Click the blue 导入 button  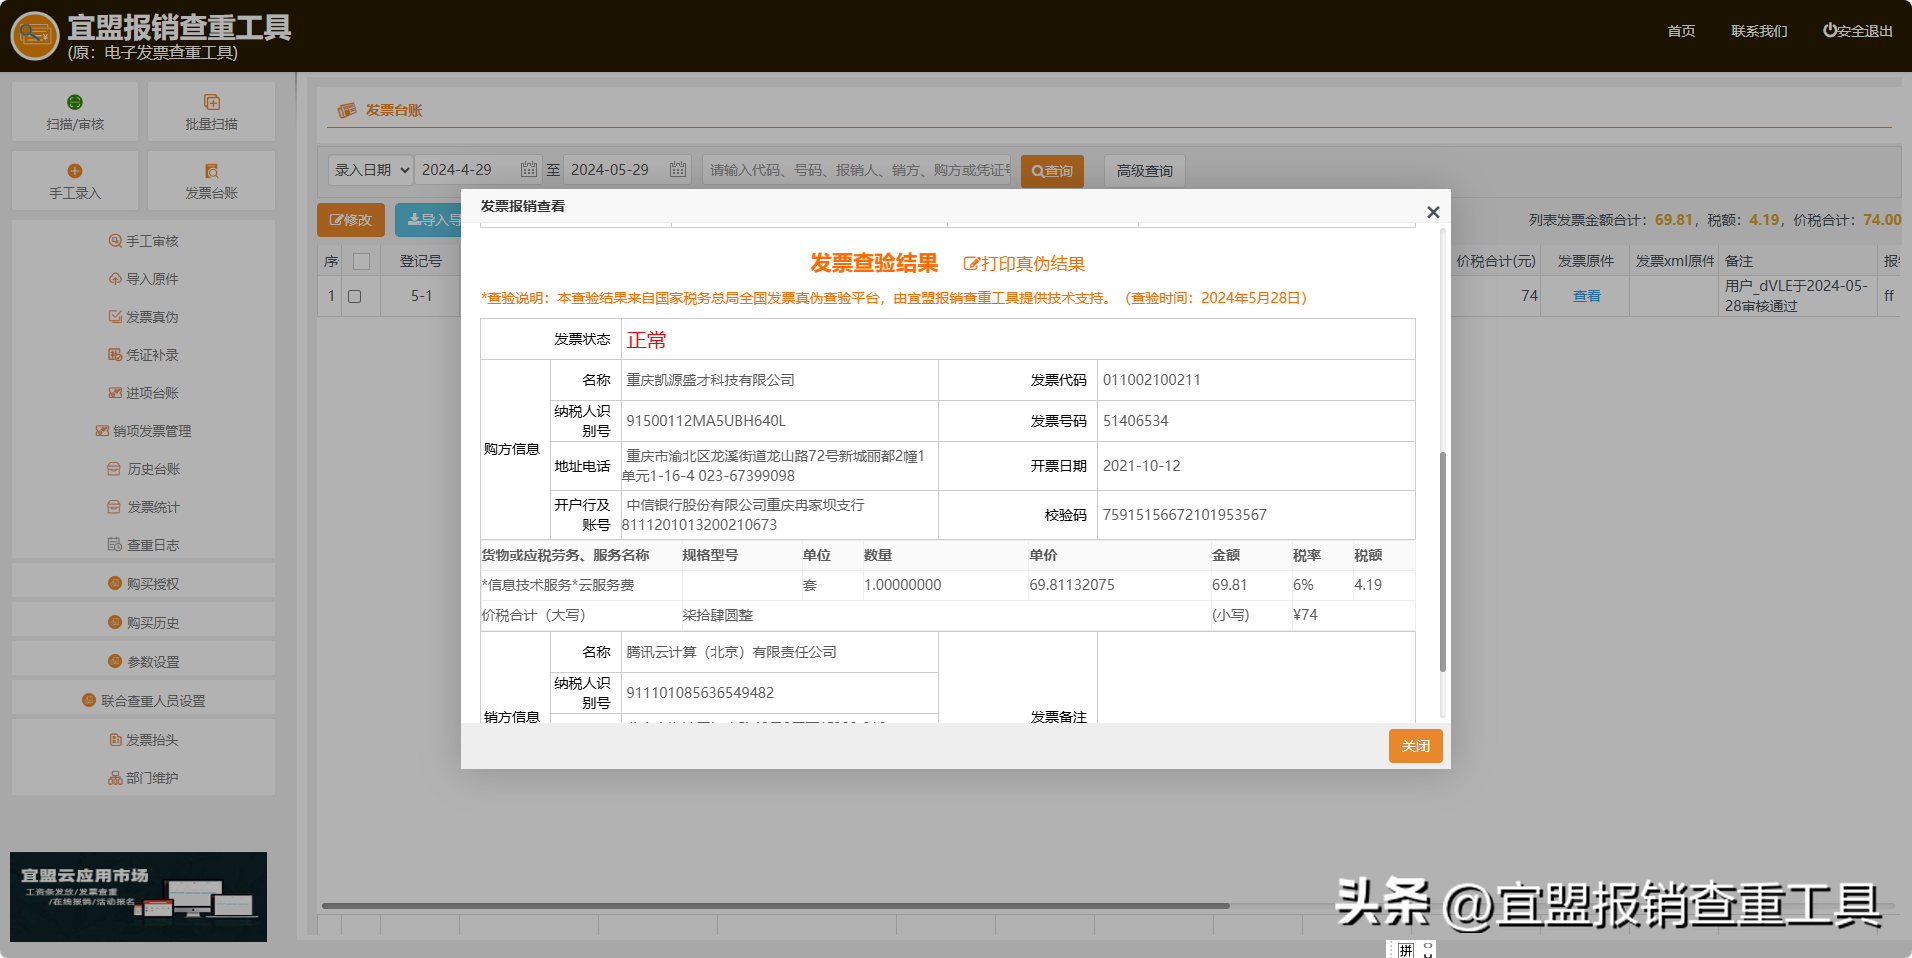click(430, 220)
